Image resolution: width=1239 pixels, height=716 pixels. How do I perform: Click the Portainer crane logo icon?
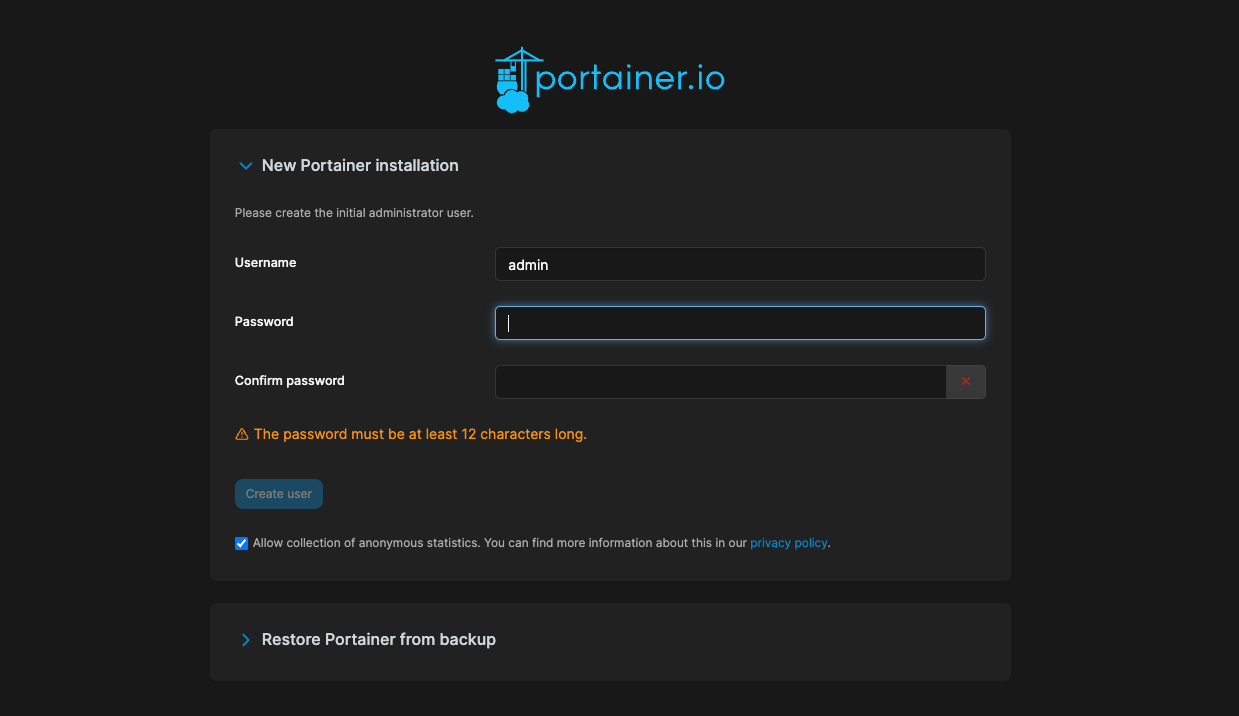[513, 80]
